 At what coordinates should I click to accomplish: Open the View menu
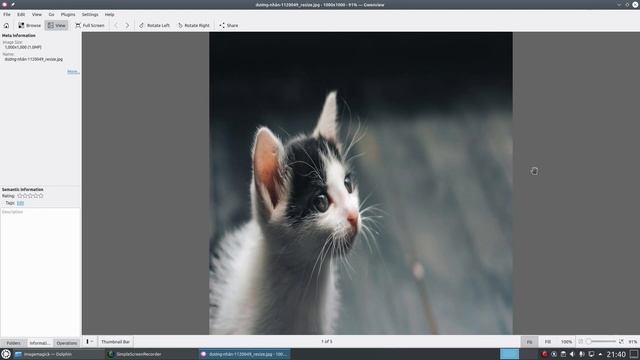pyautogui.click(x=37, y=14)
